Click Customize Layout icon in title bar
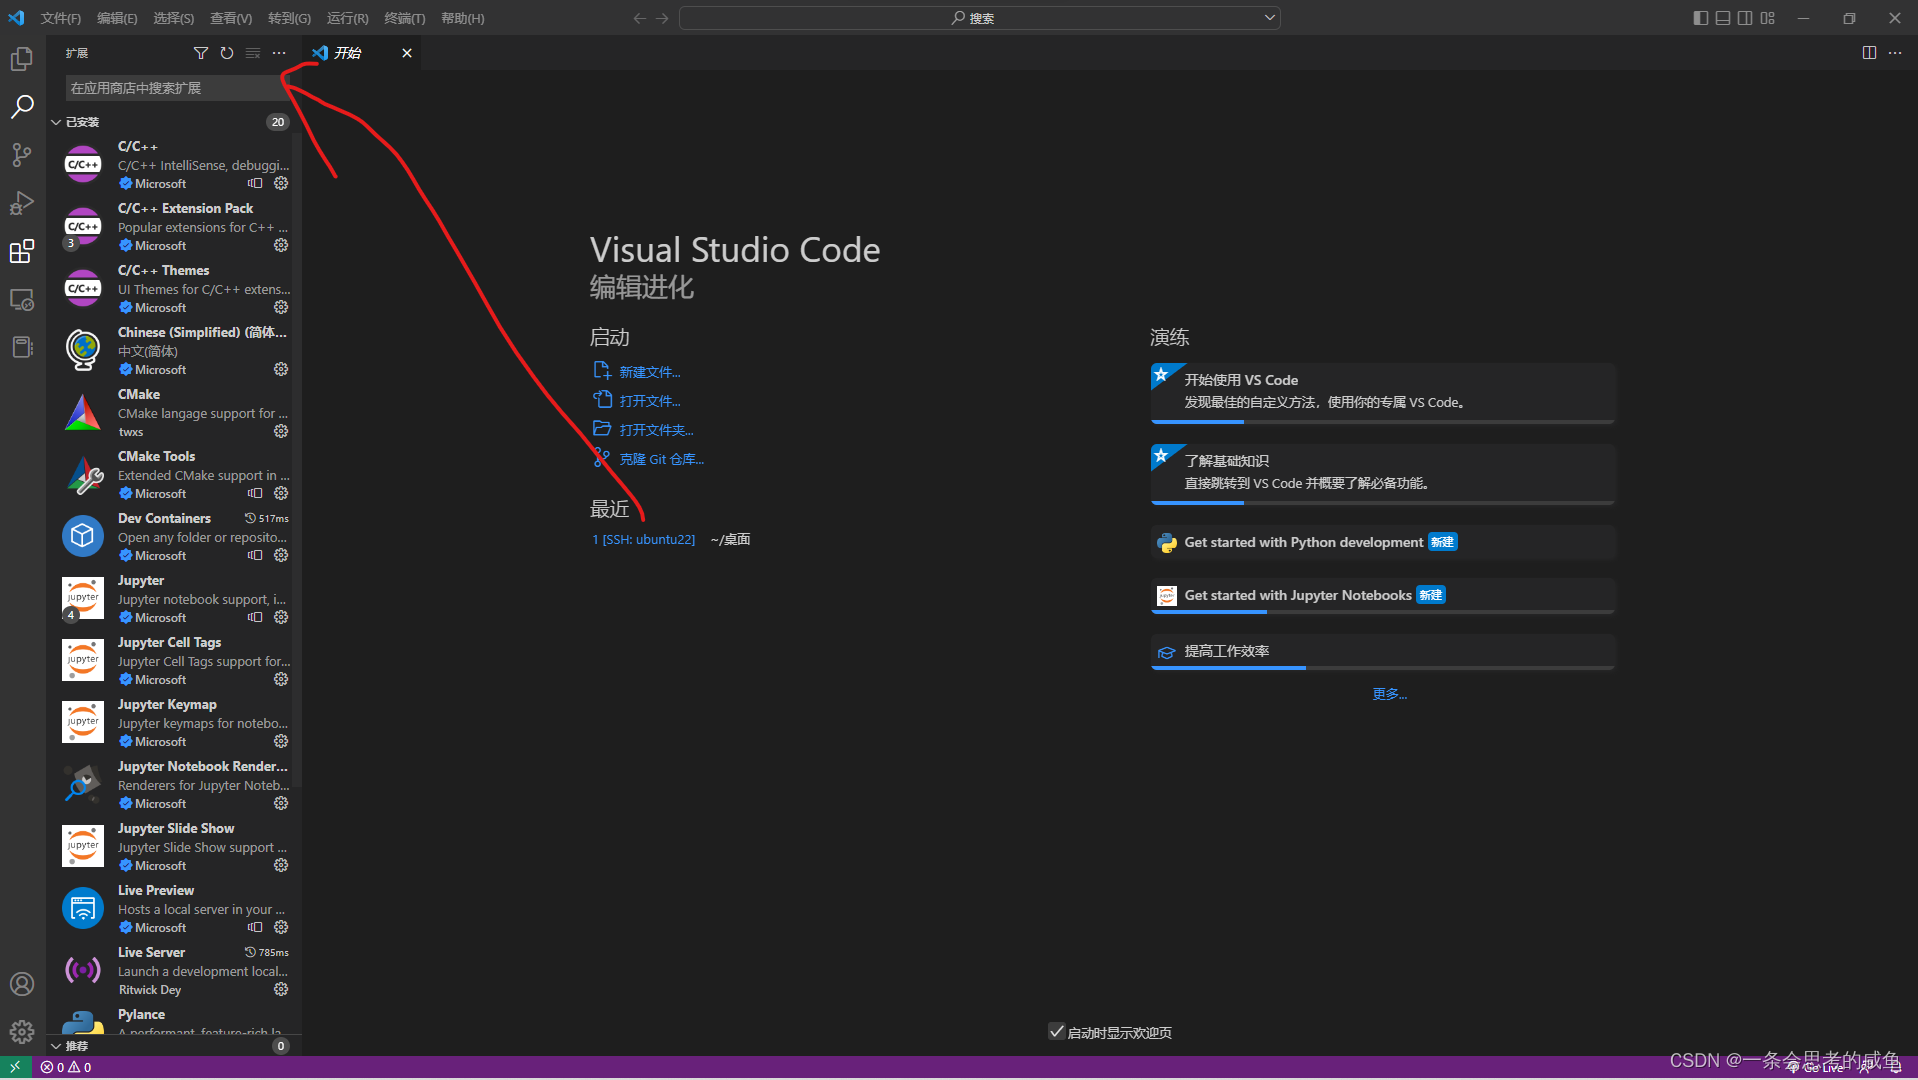 1768,18
